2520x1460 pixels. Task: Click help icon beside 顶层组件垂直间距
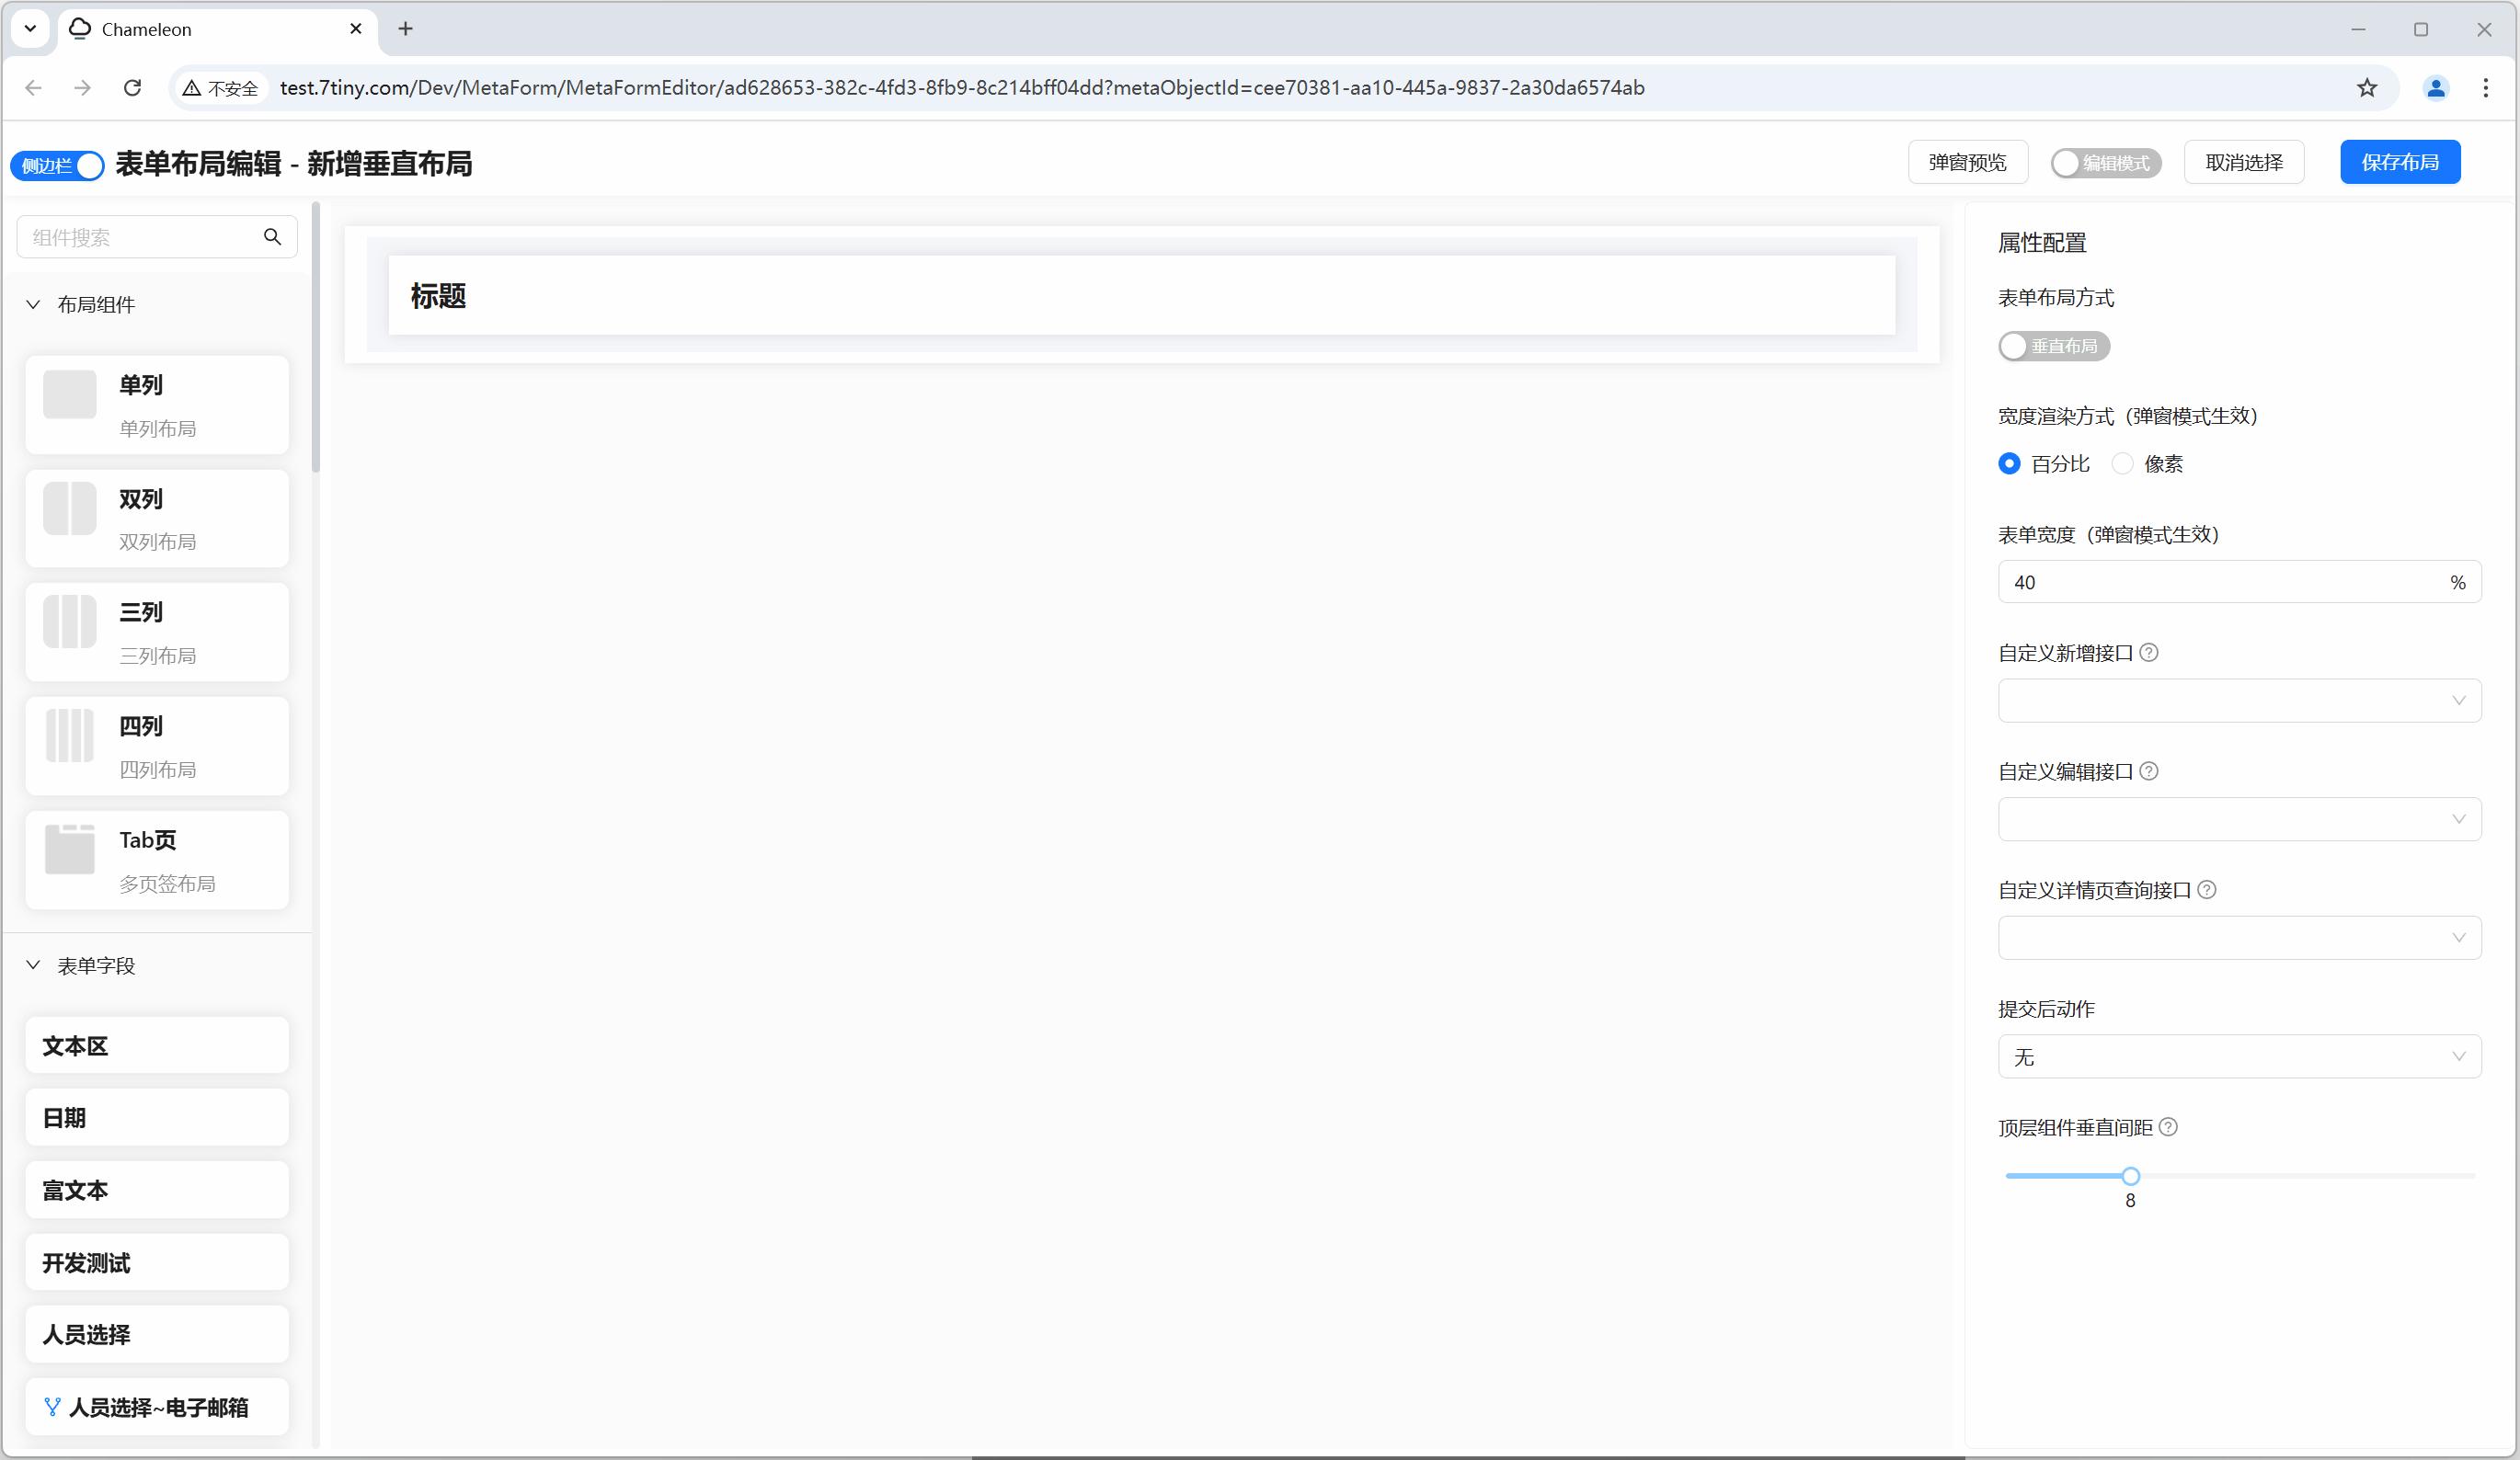tap(2168, 1127)
